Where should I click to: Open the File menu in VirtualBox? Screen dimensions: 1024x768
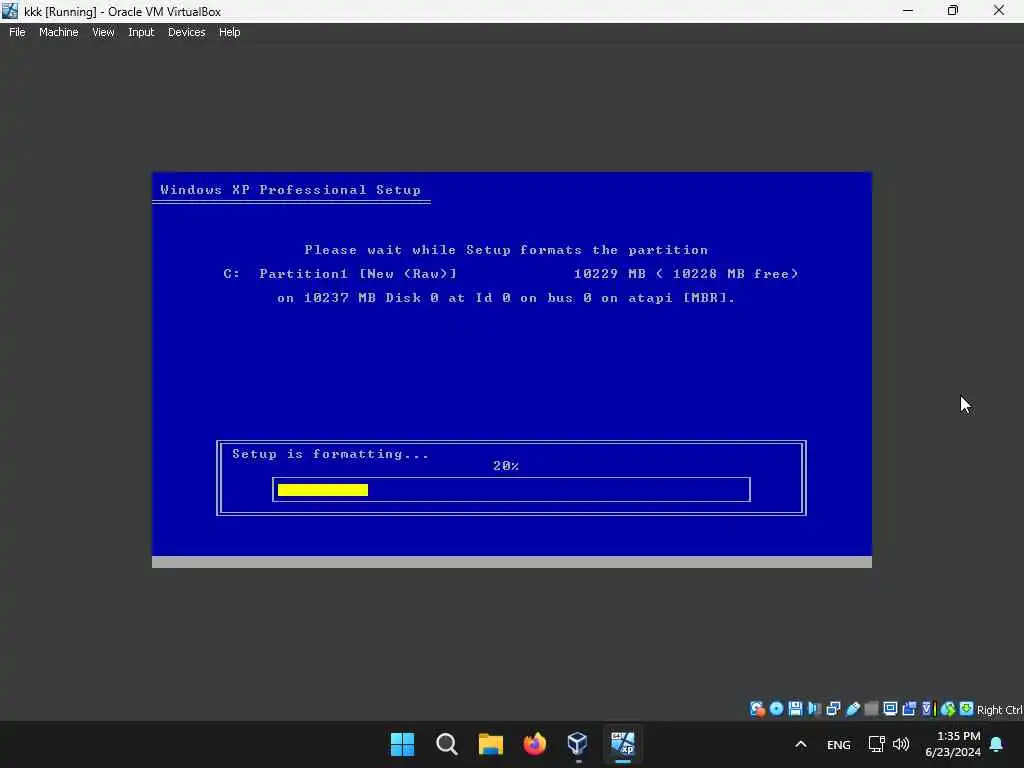(x=17, y=32)
